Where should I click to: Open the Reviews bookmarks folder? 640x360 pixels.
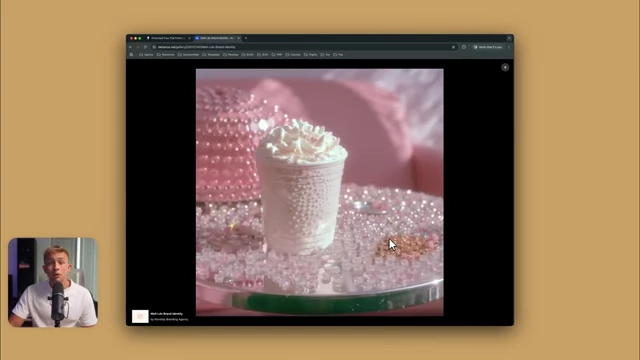click(231, 54)
